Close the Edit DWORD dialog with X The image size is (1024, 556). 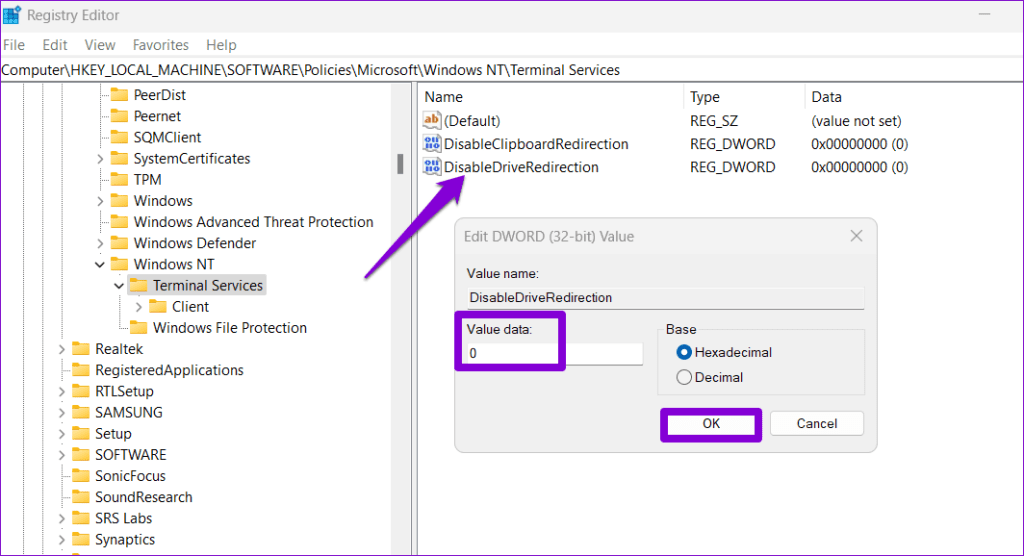click(x=856, y=237)
